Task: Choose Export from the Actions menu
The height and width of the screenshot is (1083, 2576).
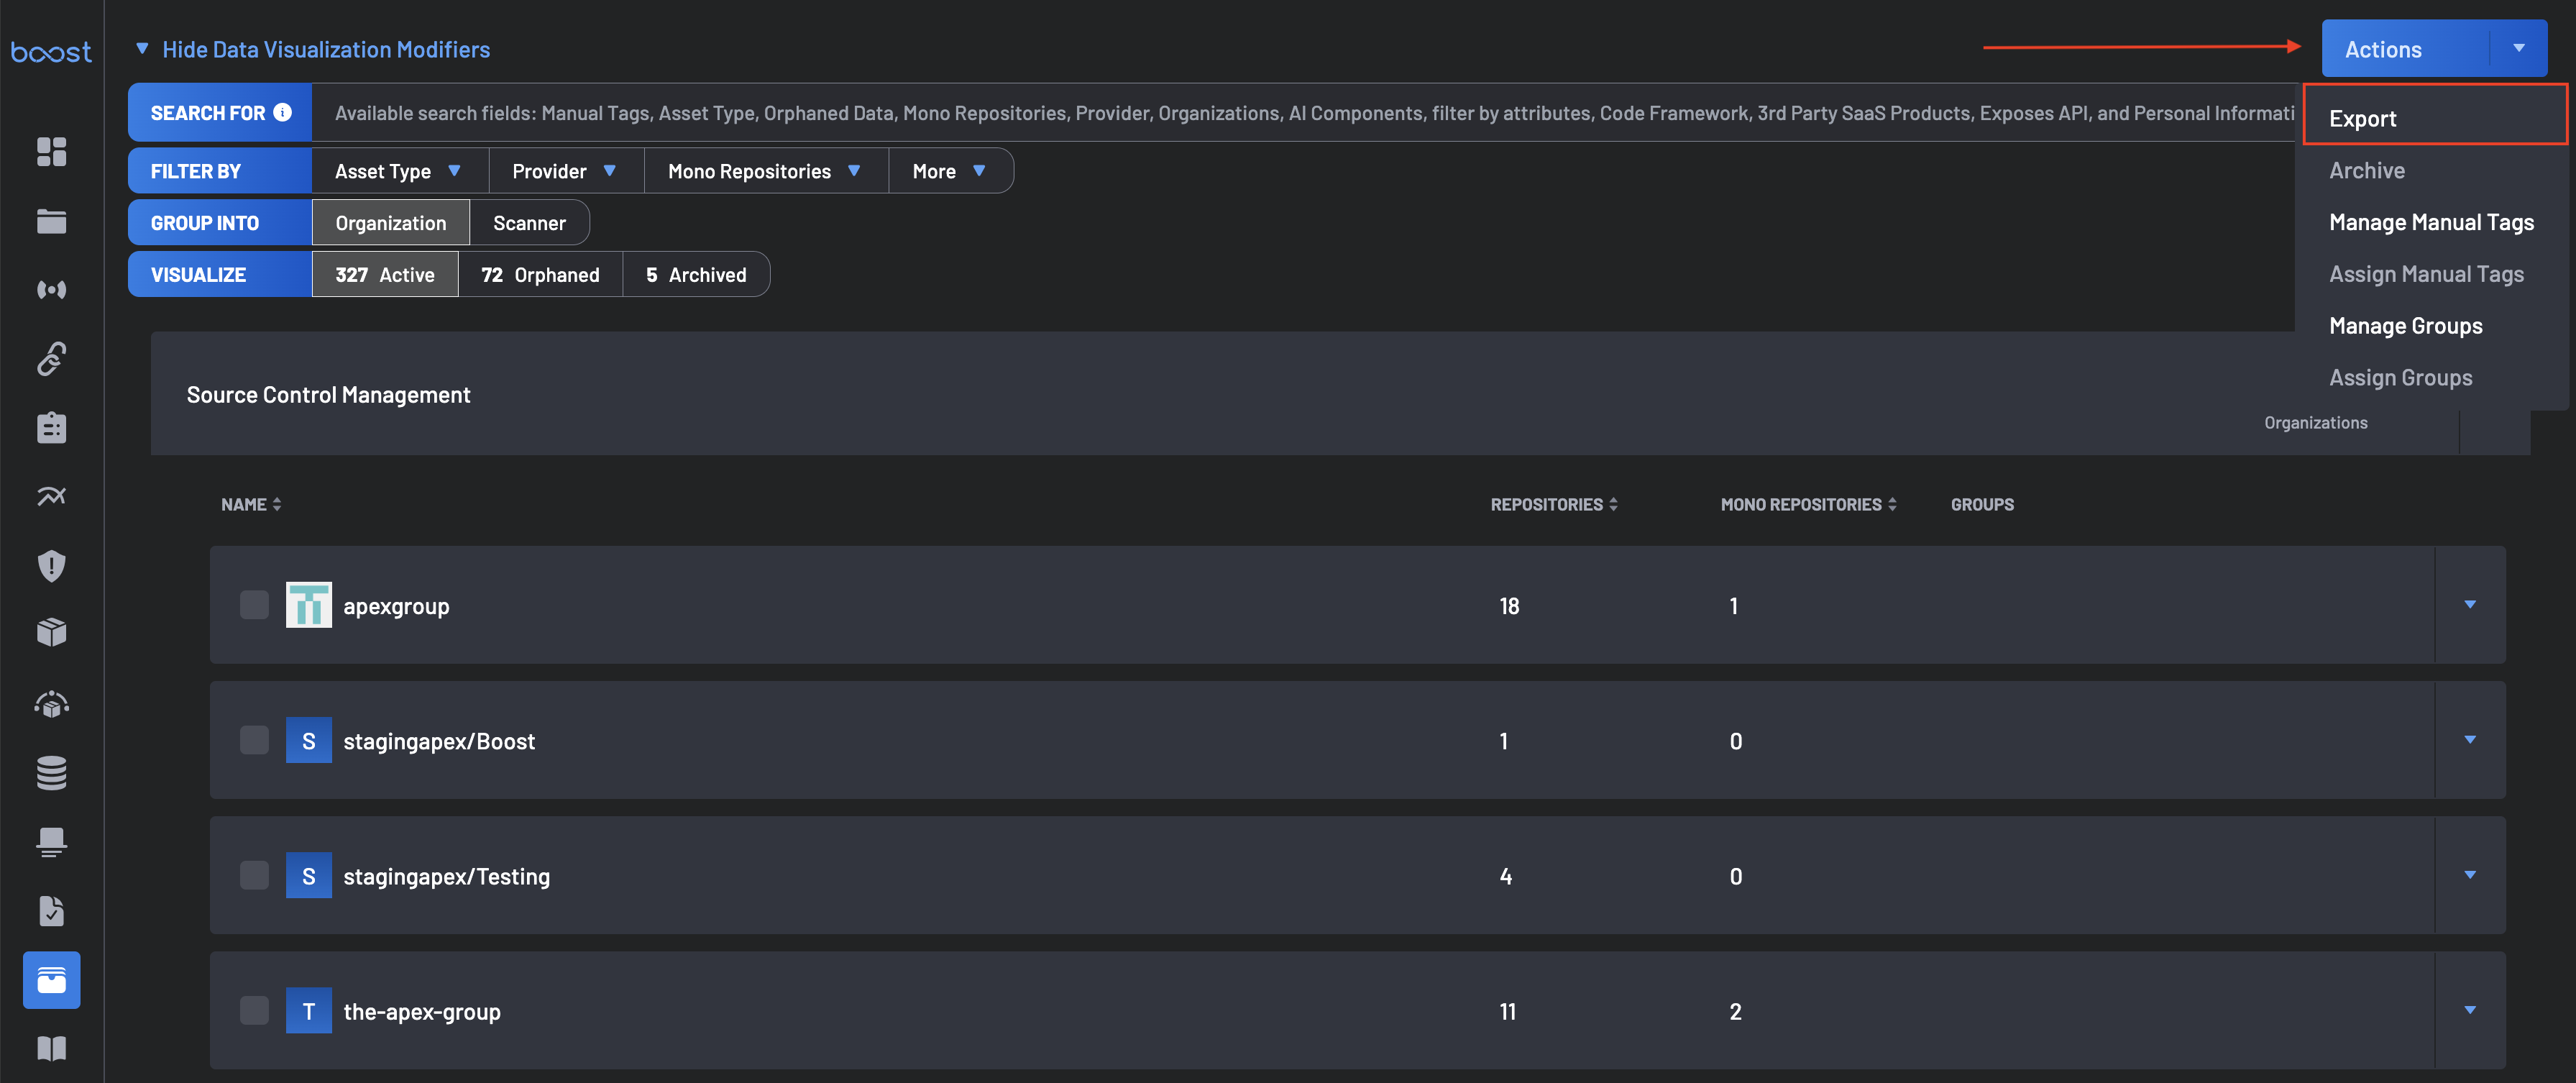Action: click(x=2362, y=118)
